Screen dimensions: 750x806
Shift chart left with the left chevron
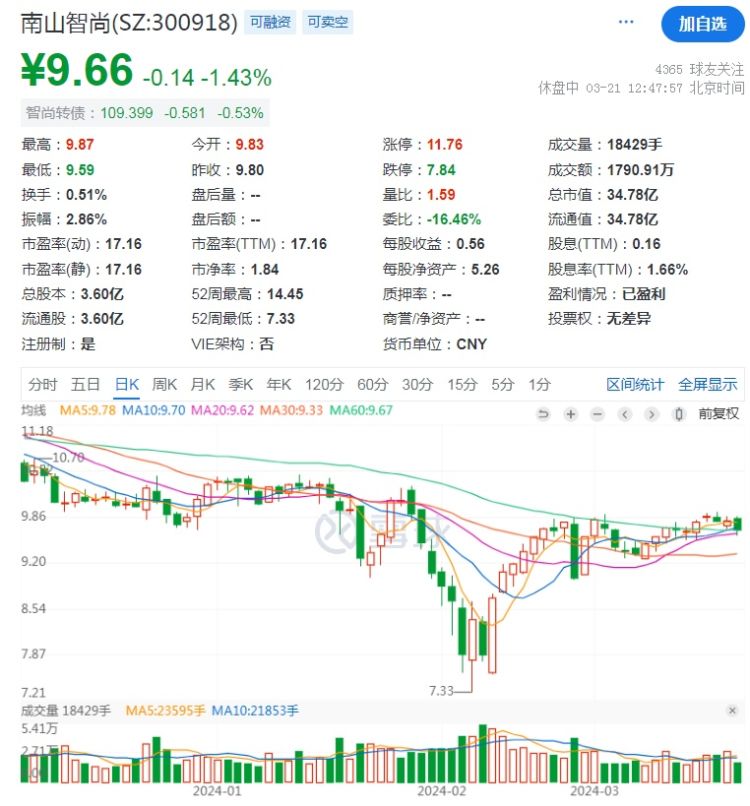(625, 414)
